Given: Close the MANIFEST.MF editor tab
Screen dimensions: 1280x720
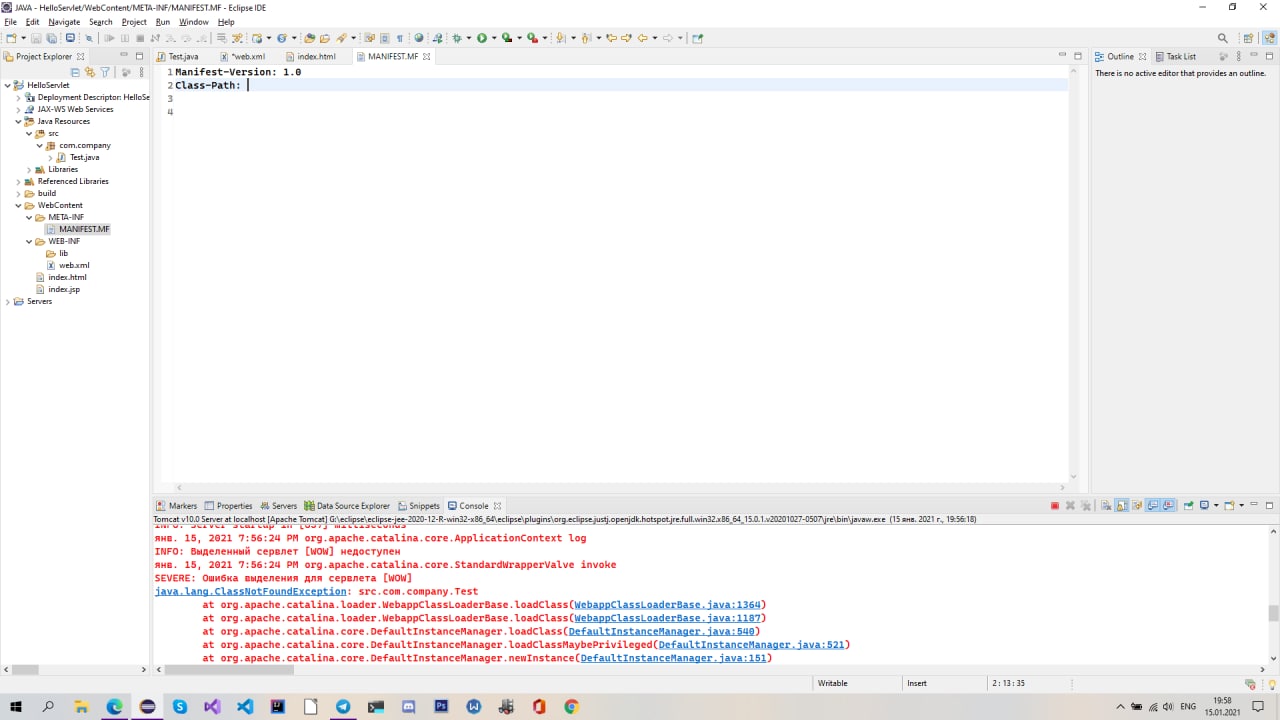Looking at the screenshot, I should [427, 57].
